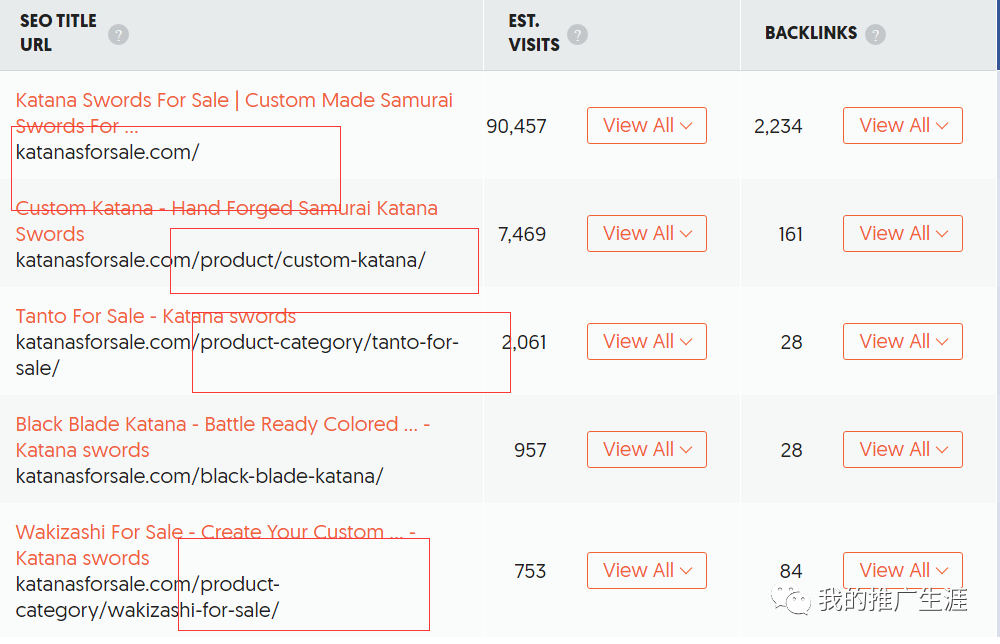Click help icon beside SEO Title URL
The height and width of the screenshot is (644, 1000).
[119, 35]
